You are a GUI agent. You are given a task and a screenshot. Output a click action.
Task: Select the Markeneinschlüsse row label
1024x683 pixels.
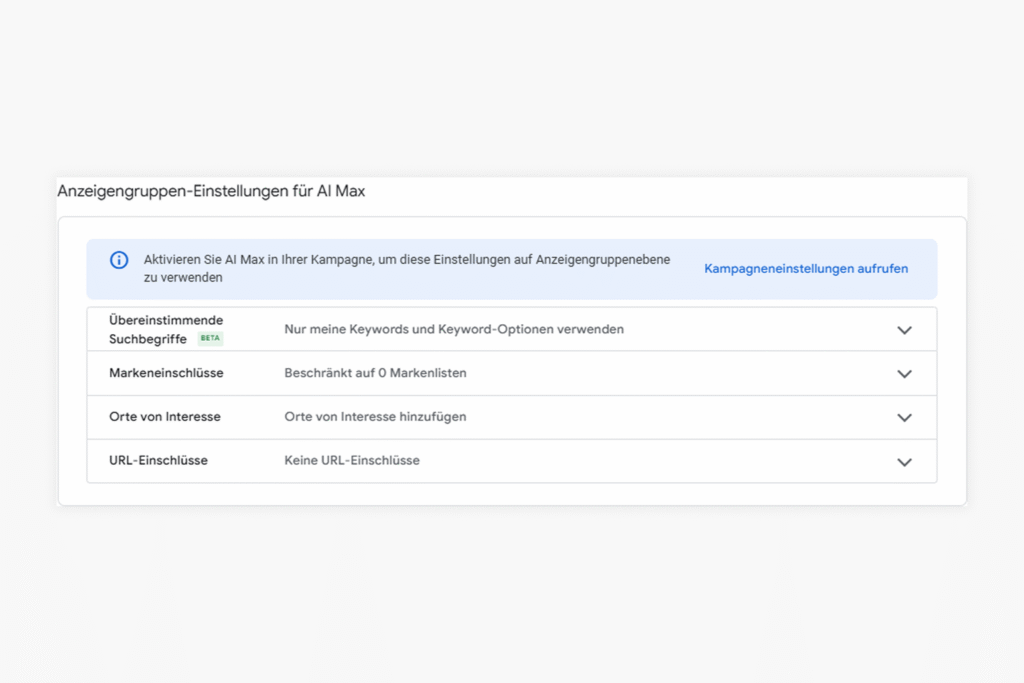[165, 373]
